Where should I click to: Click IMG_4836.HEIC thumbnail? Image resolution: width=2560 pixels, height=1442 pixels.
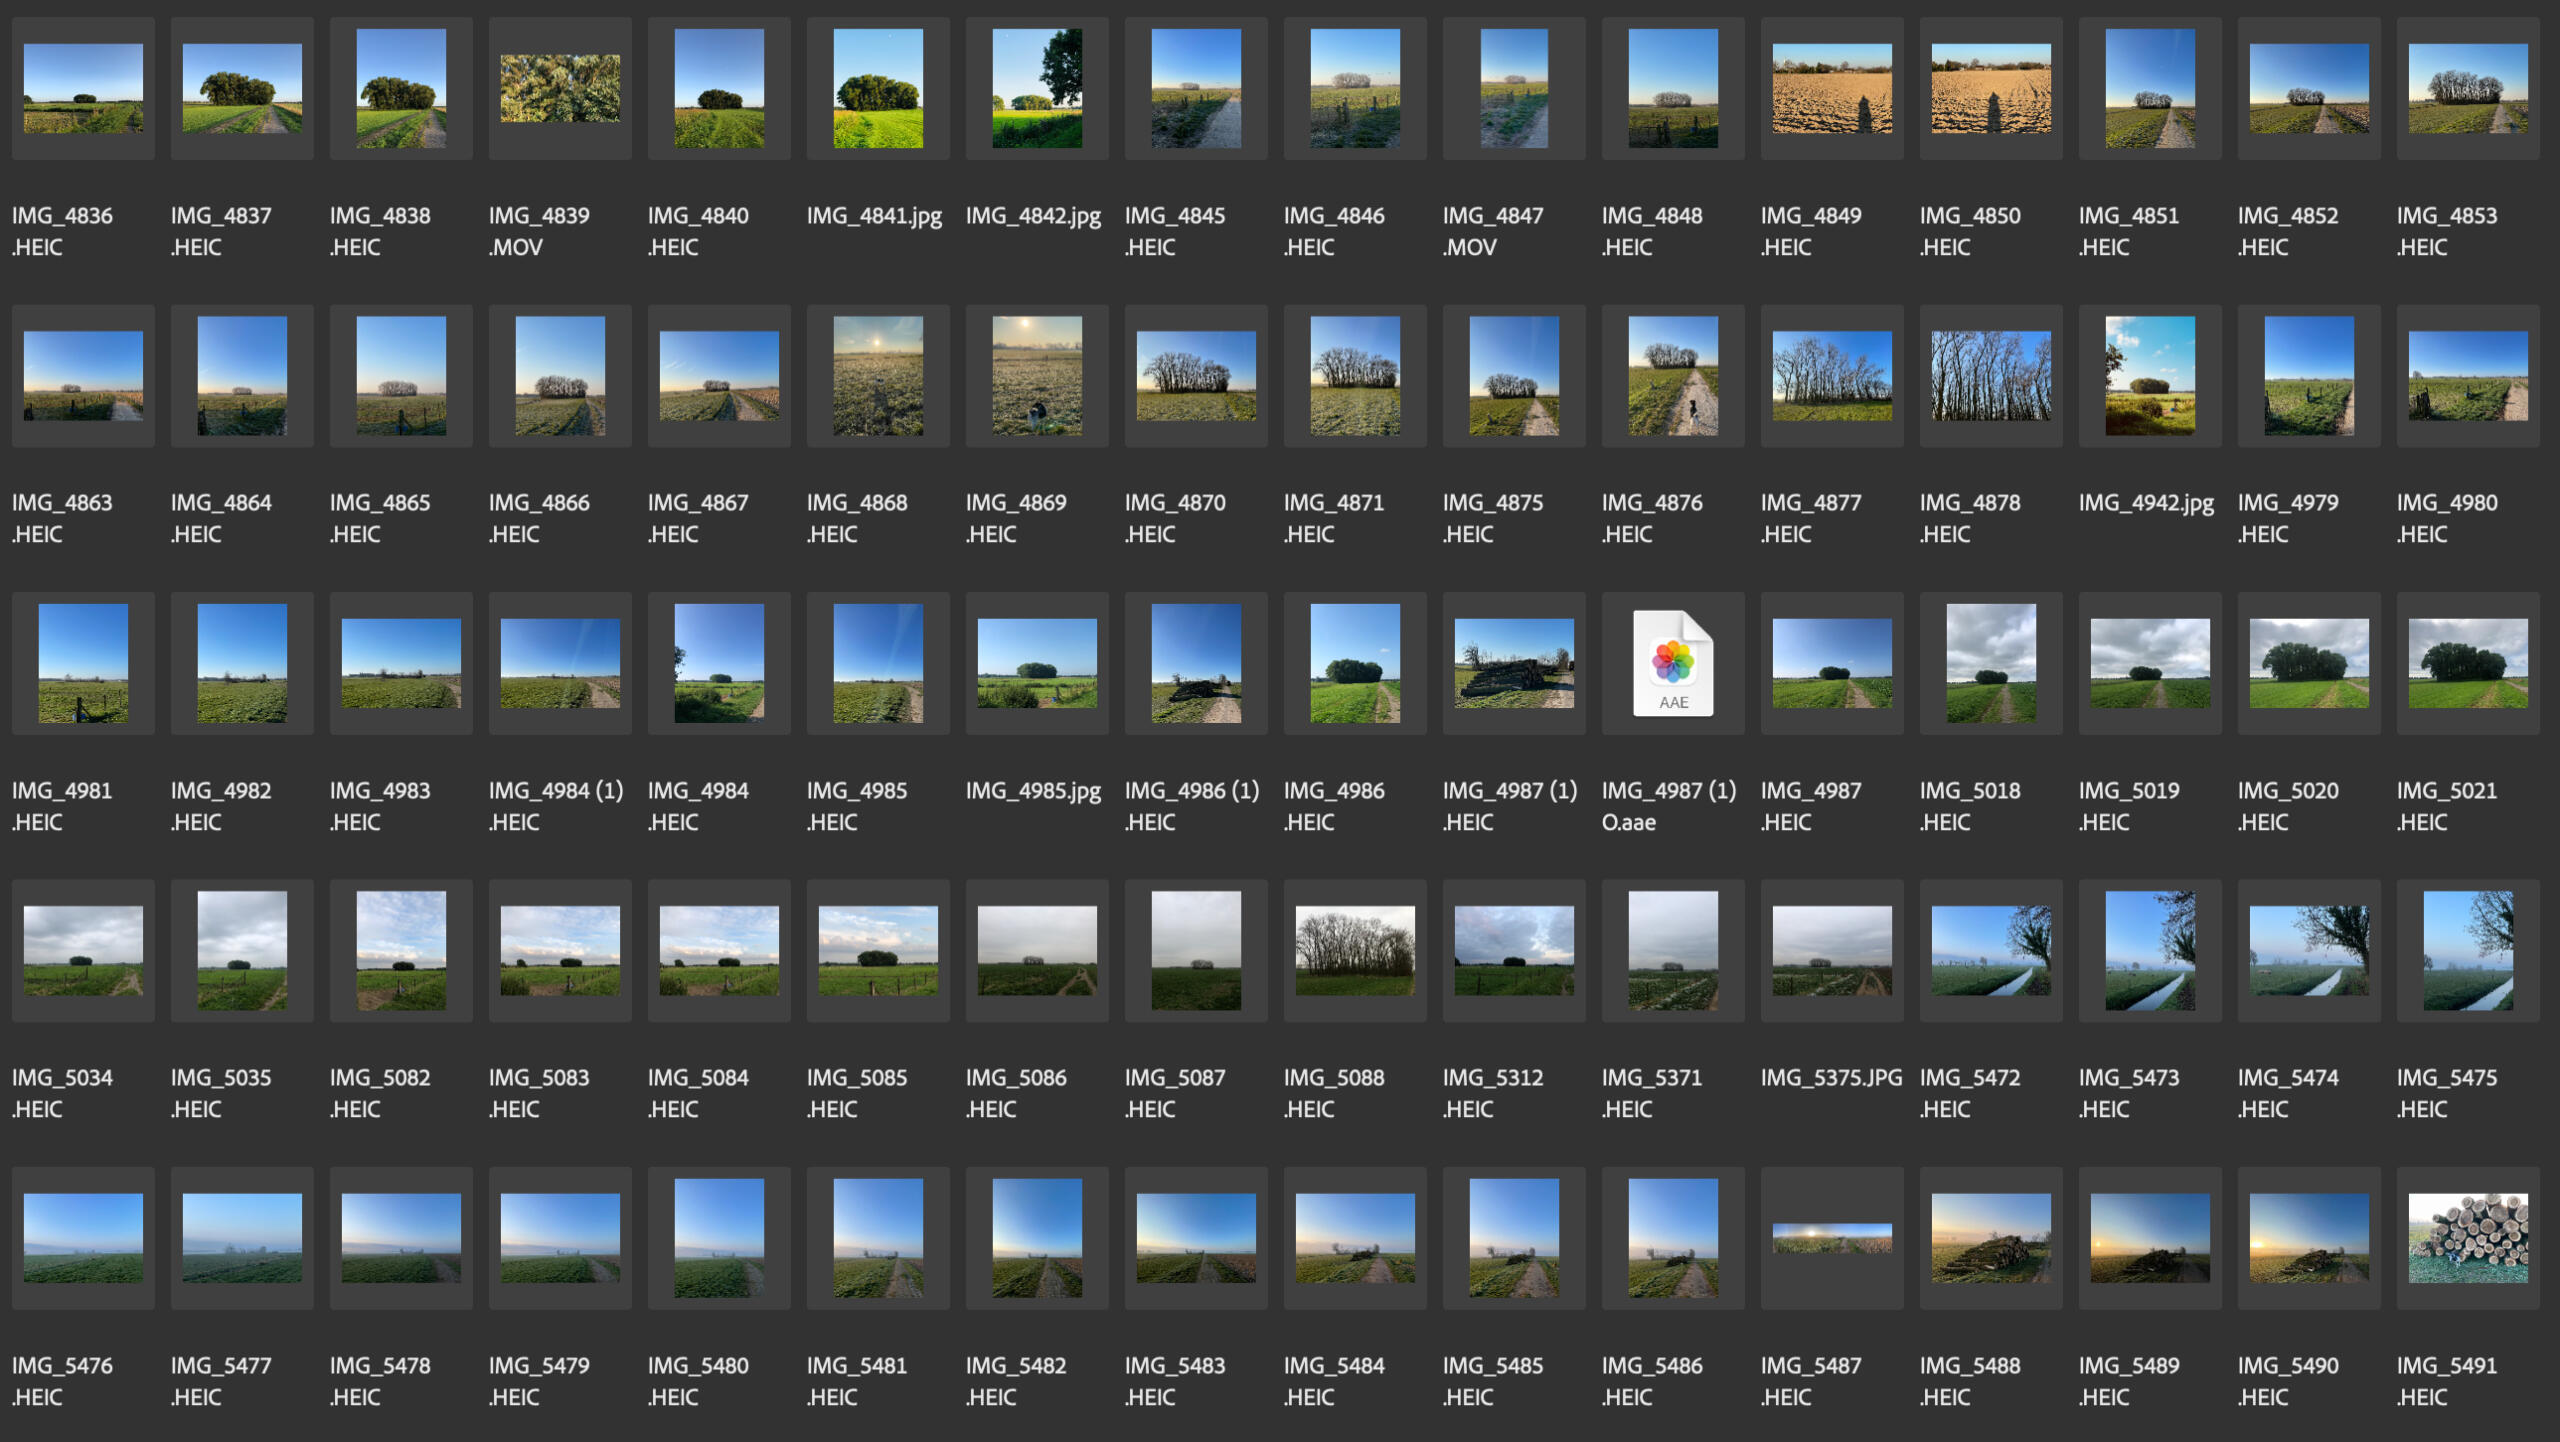click(83, 88)
